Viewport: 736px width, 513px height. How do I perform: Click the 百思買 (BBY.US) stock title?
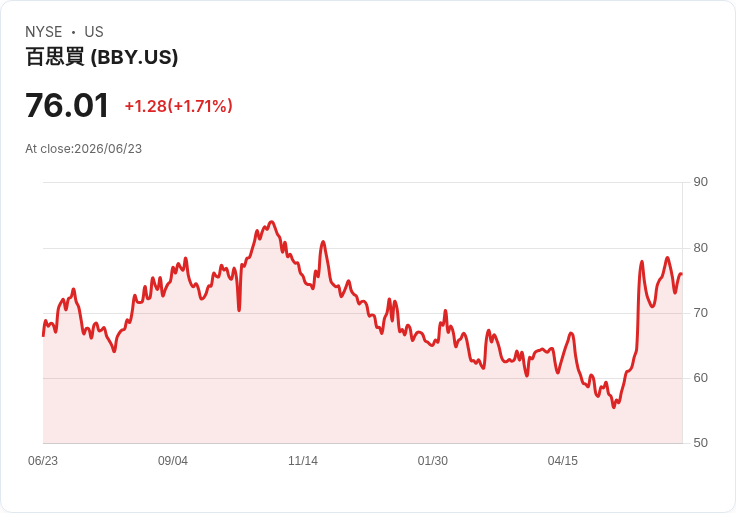pos(102,57)
